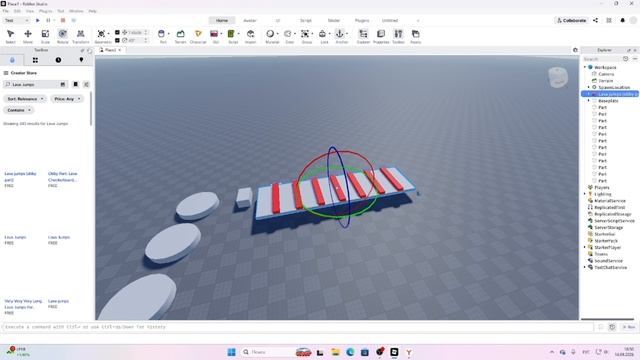Screen dimensions: 640x360
Task: Click the view orientation cube in viewport
Action: click(558, 77)
